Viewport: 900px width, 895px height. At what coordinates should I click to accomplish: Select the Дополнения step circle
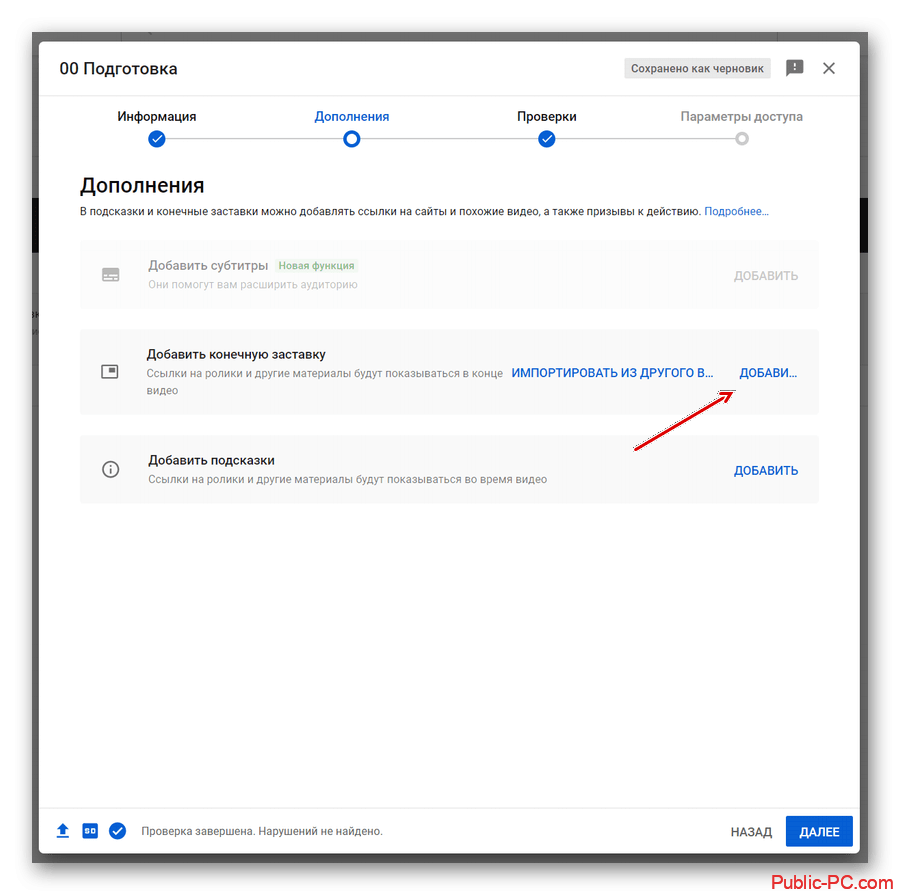[351, 139]
